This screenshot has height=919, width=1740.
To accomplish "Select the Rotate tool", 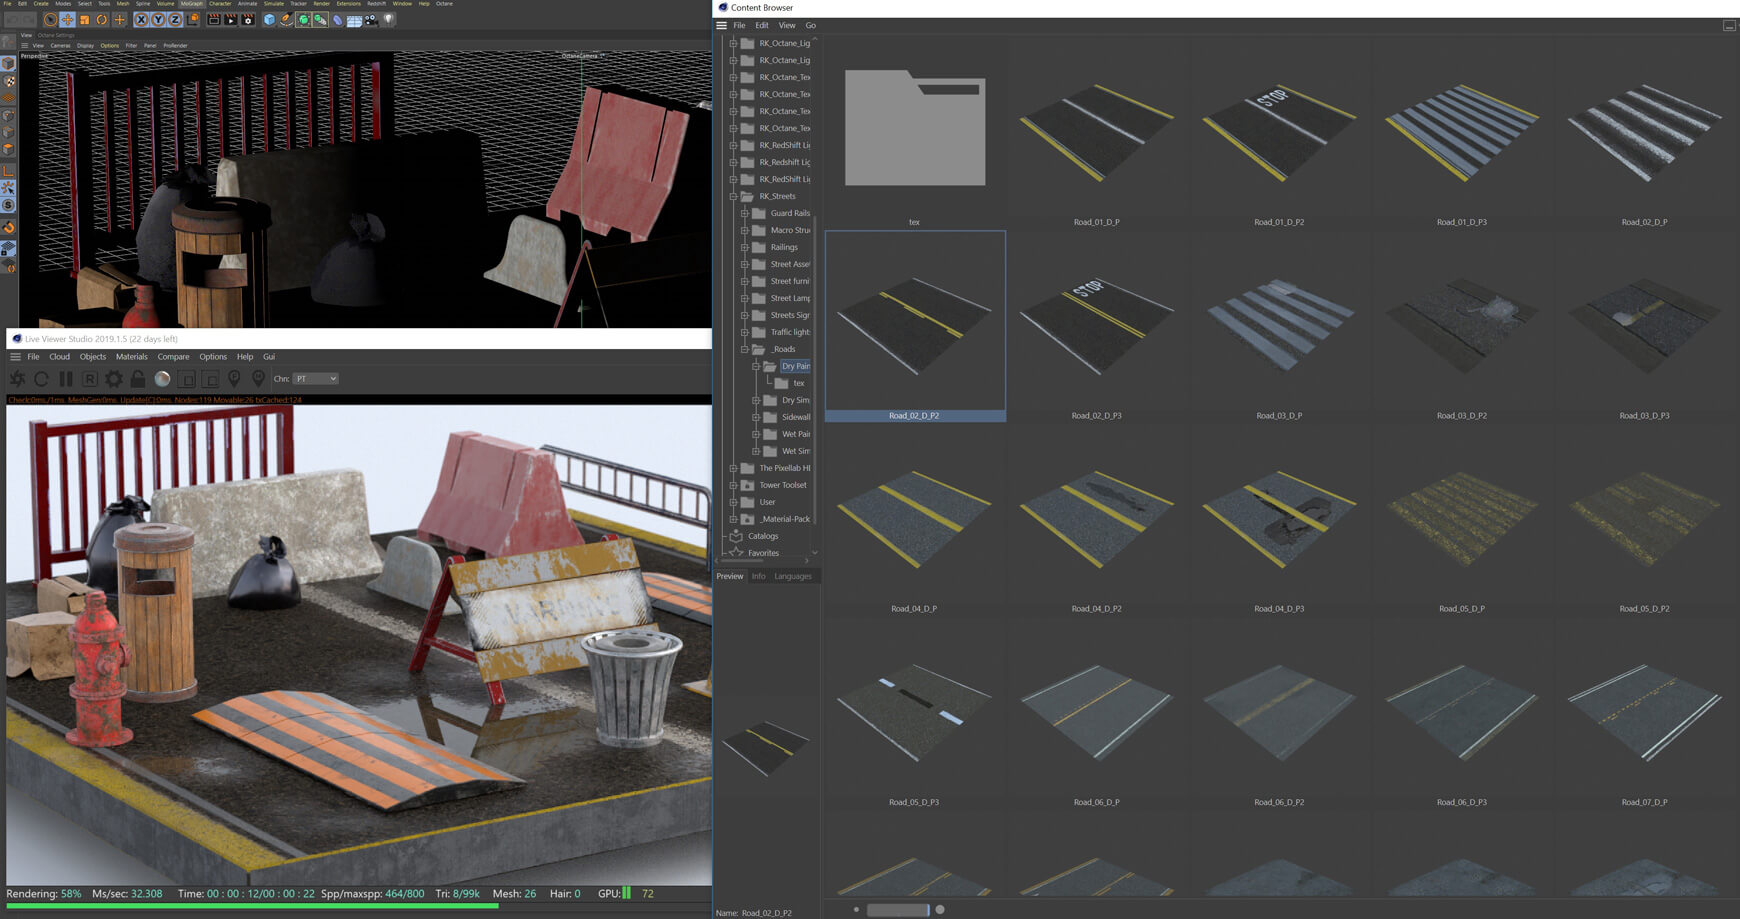I will [102, 19].
